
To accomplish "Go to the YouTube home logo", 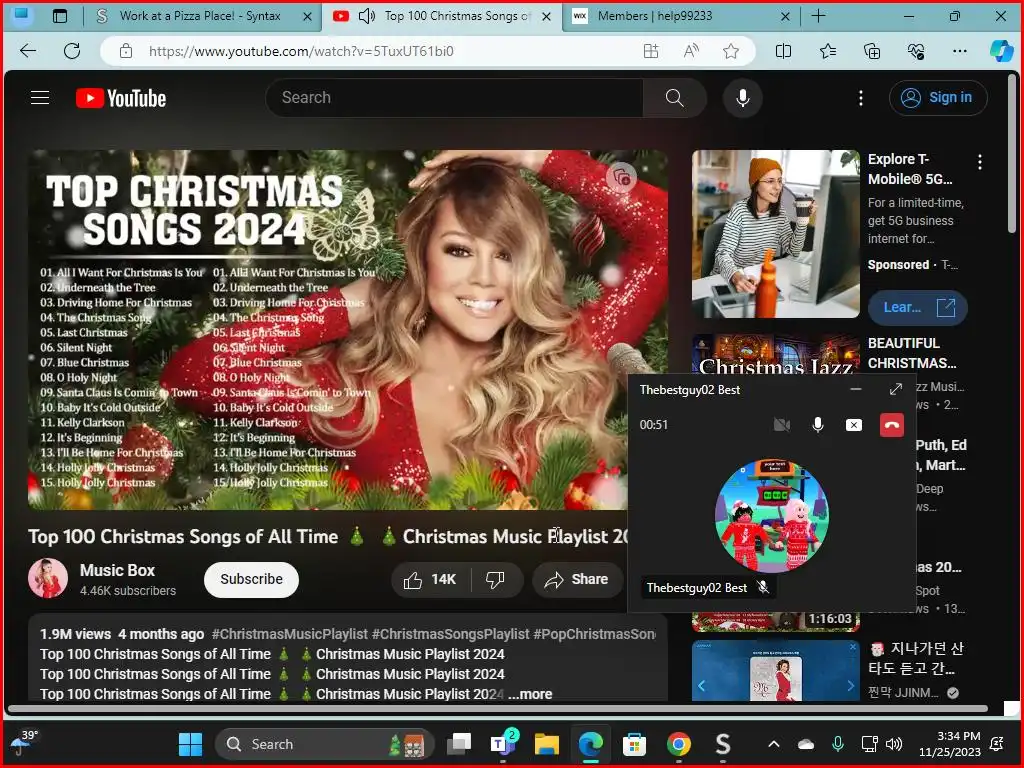I will pos(121,98).
